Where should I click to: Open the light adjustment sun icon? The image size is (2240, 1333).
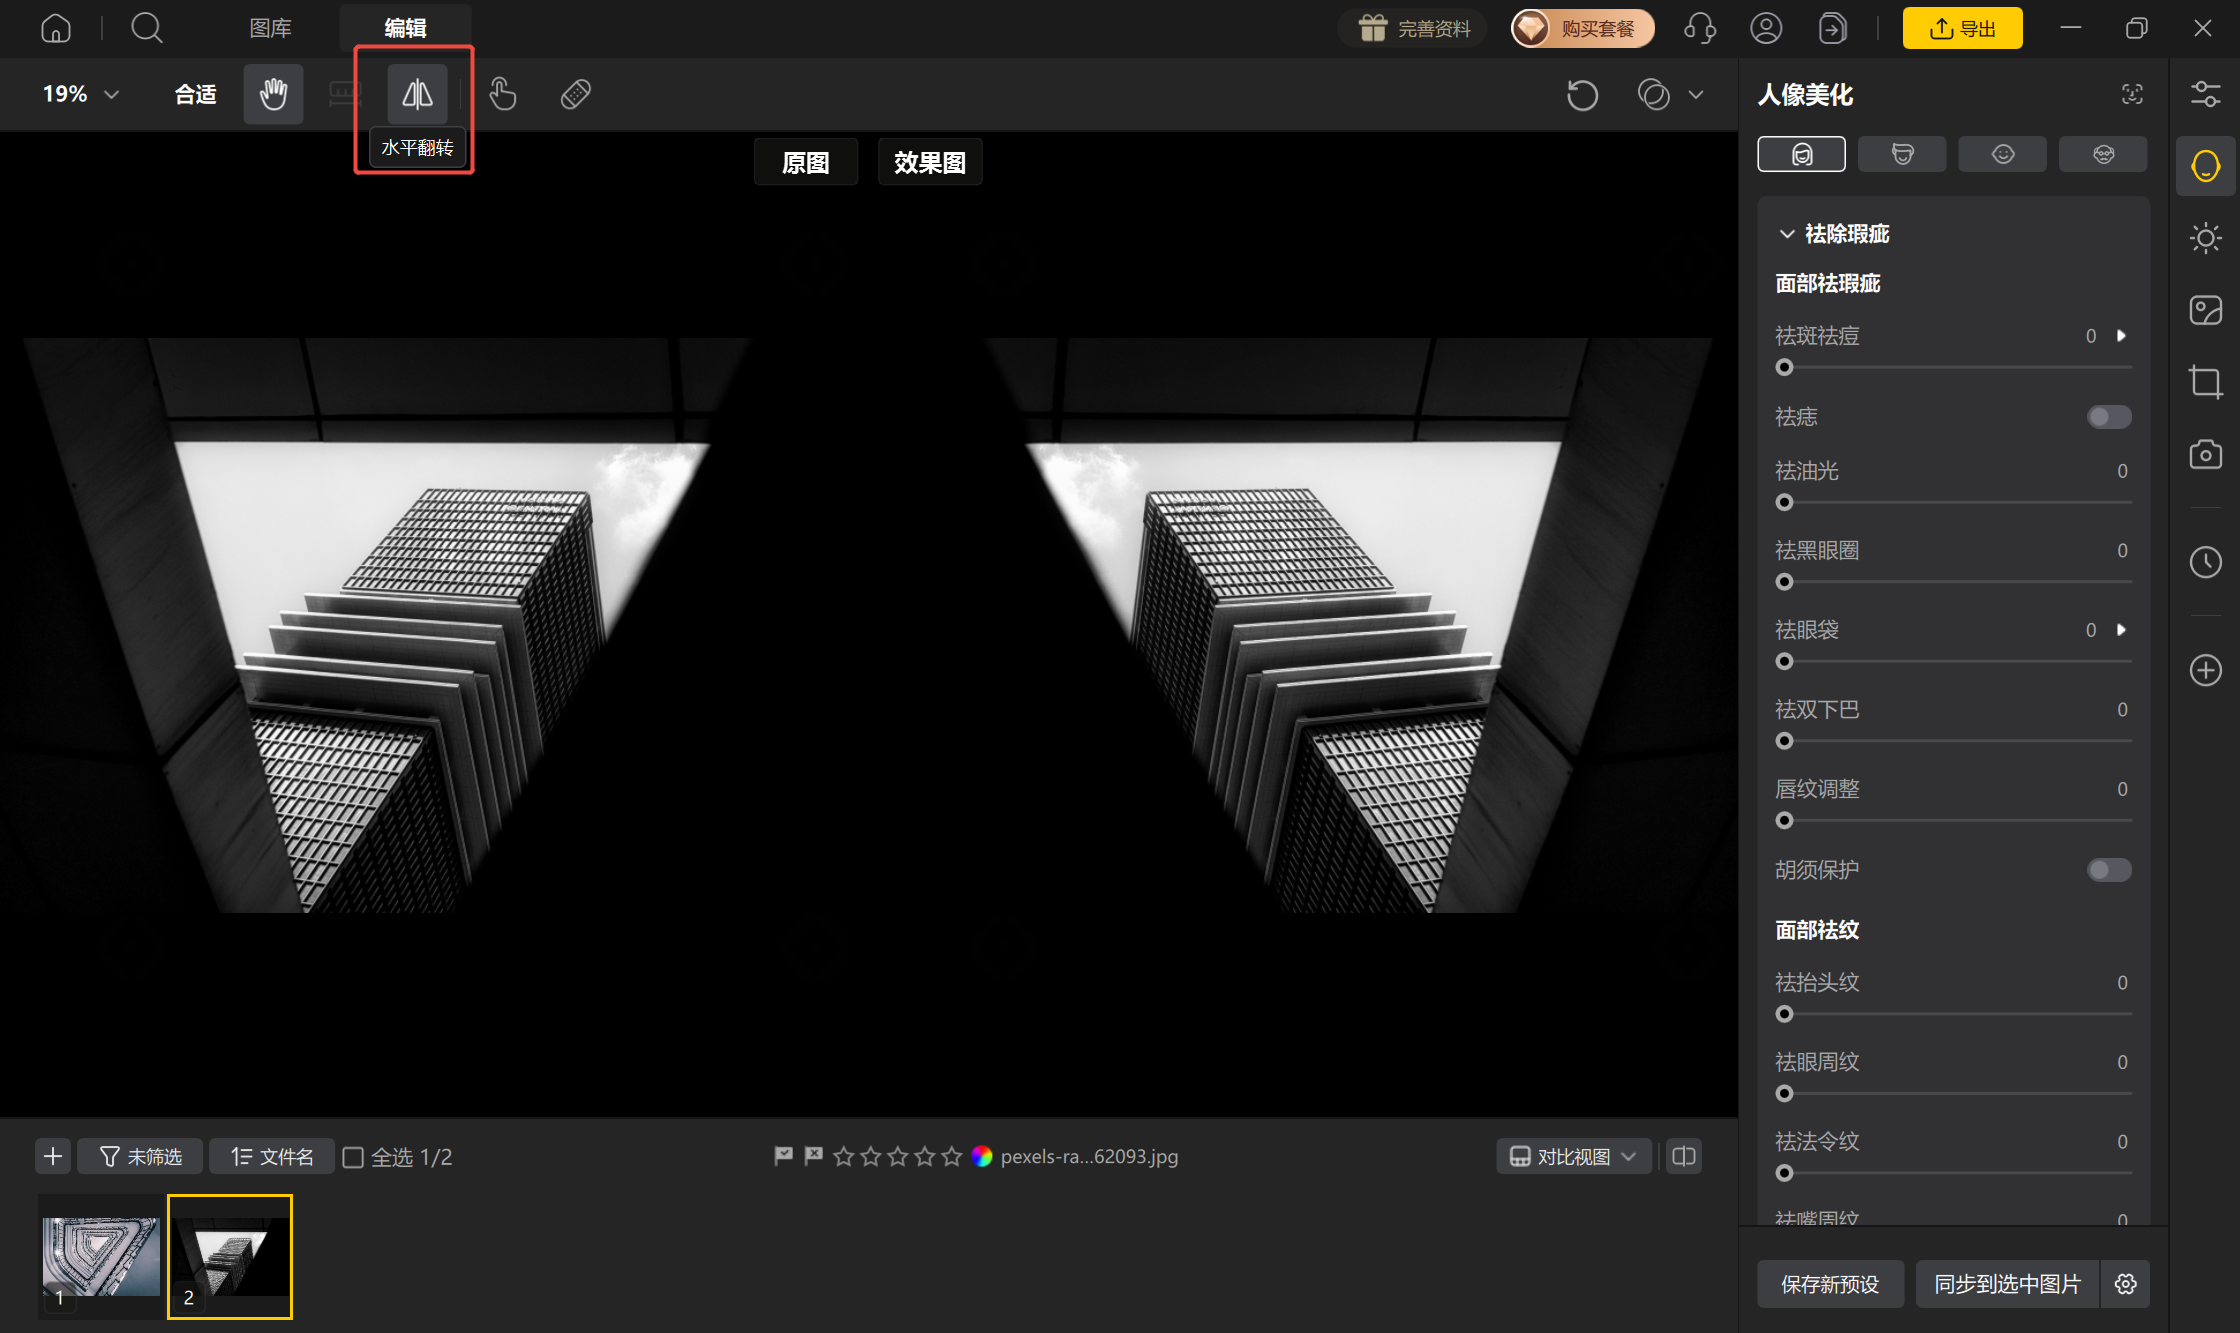[x=2205, y=238]
